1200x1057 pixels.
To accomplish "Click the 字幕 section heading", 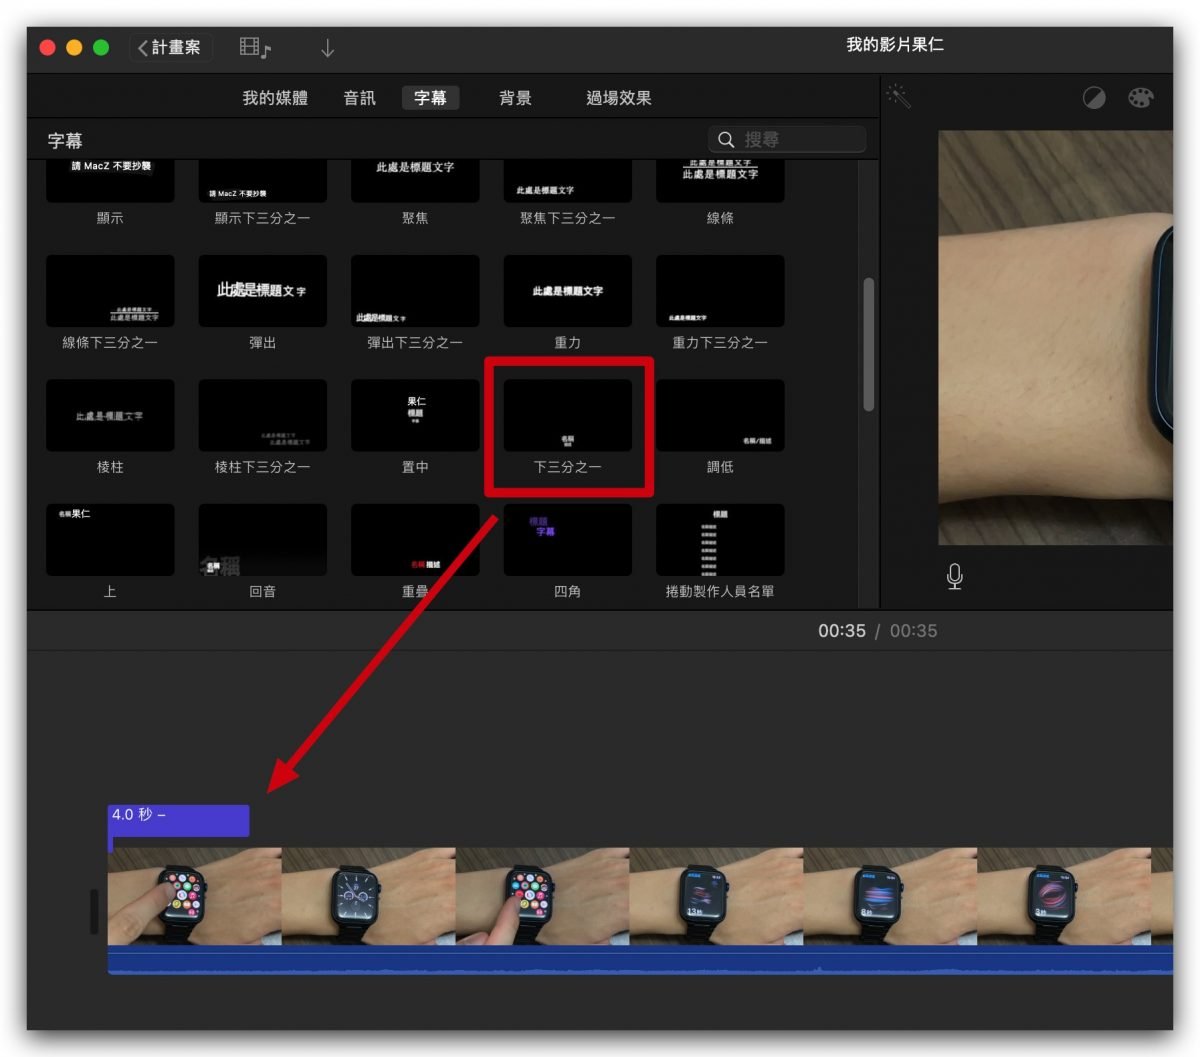I will [x=65, y=141].
